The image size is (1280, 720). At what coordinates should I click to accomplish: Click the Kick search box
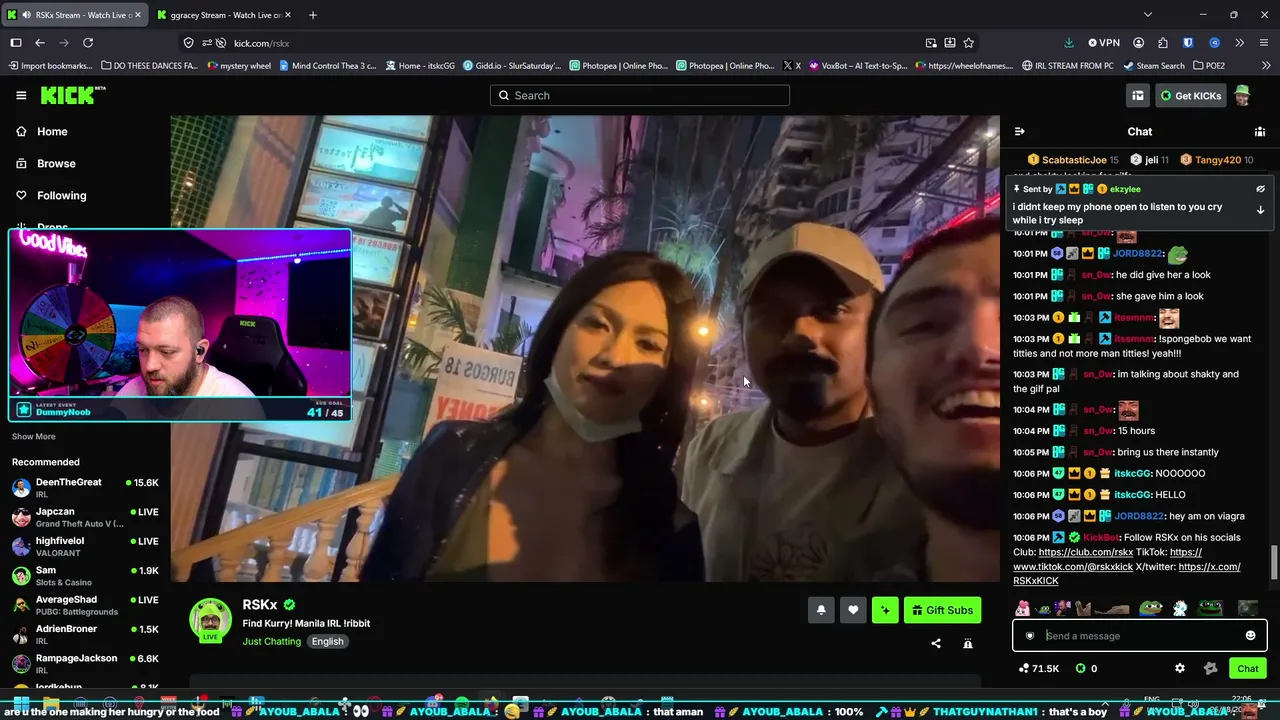tap(640, 95)
